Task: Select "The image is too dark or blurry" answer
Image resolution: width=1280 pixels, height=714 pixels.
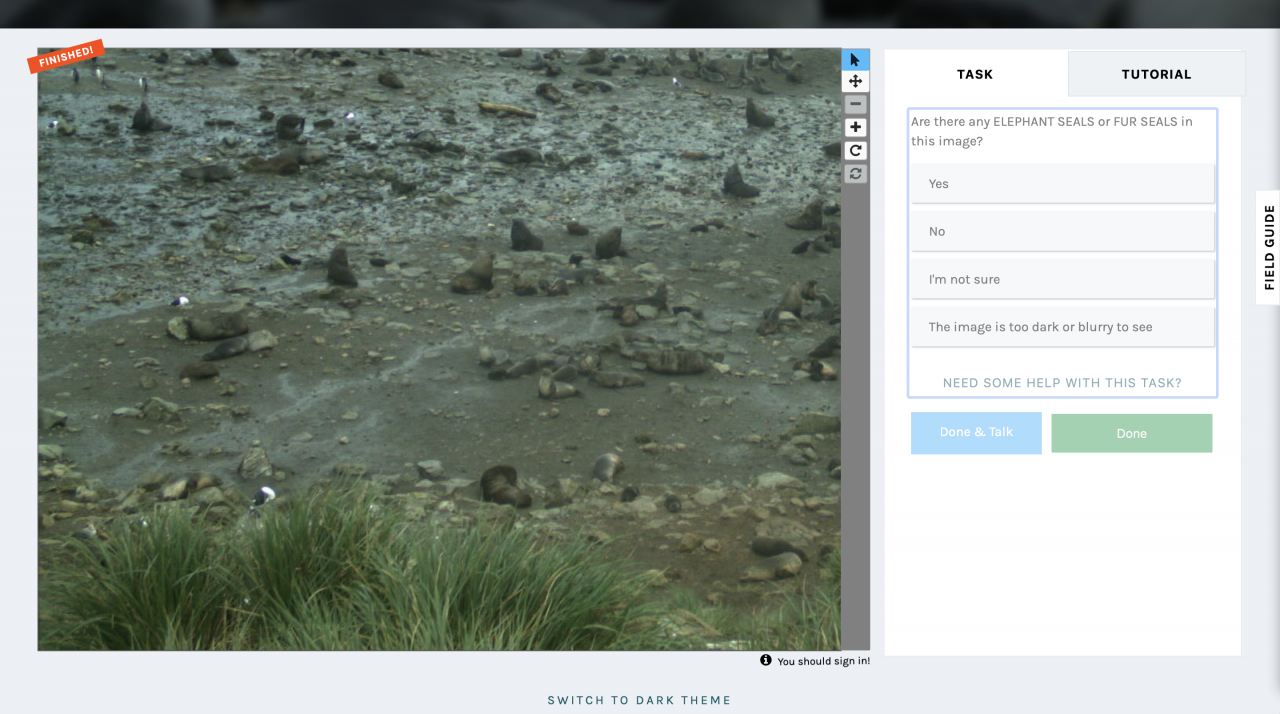Action: pyautogui.click(x=1063, y=327)
